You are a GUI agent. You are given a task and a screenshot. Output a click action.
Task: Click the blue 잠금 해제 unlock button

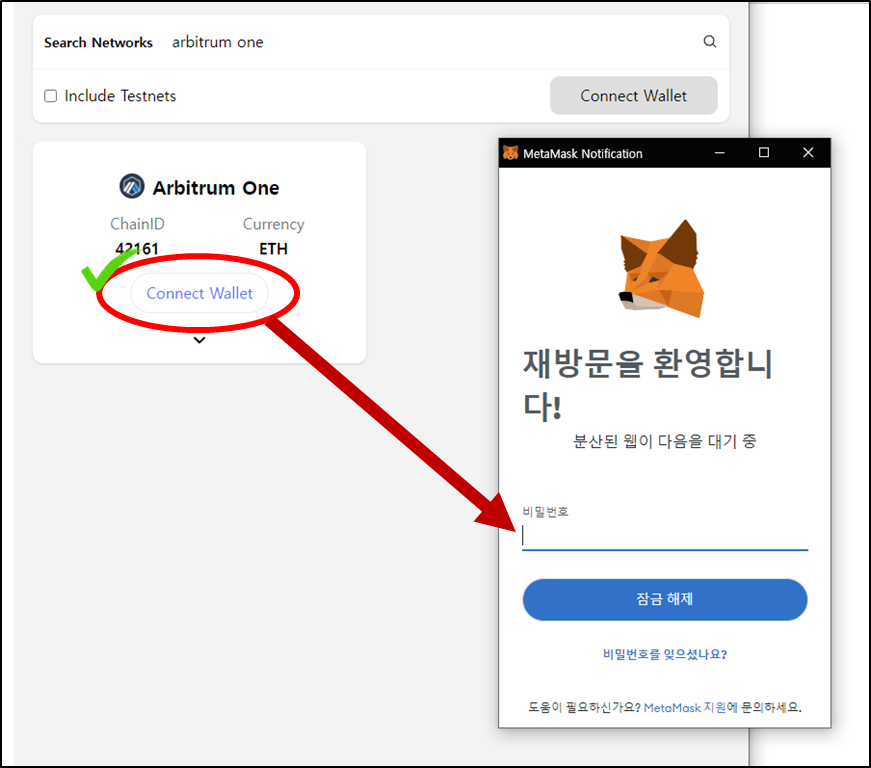[664, 599]
